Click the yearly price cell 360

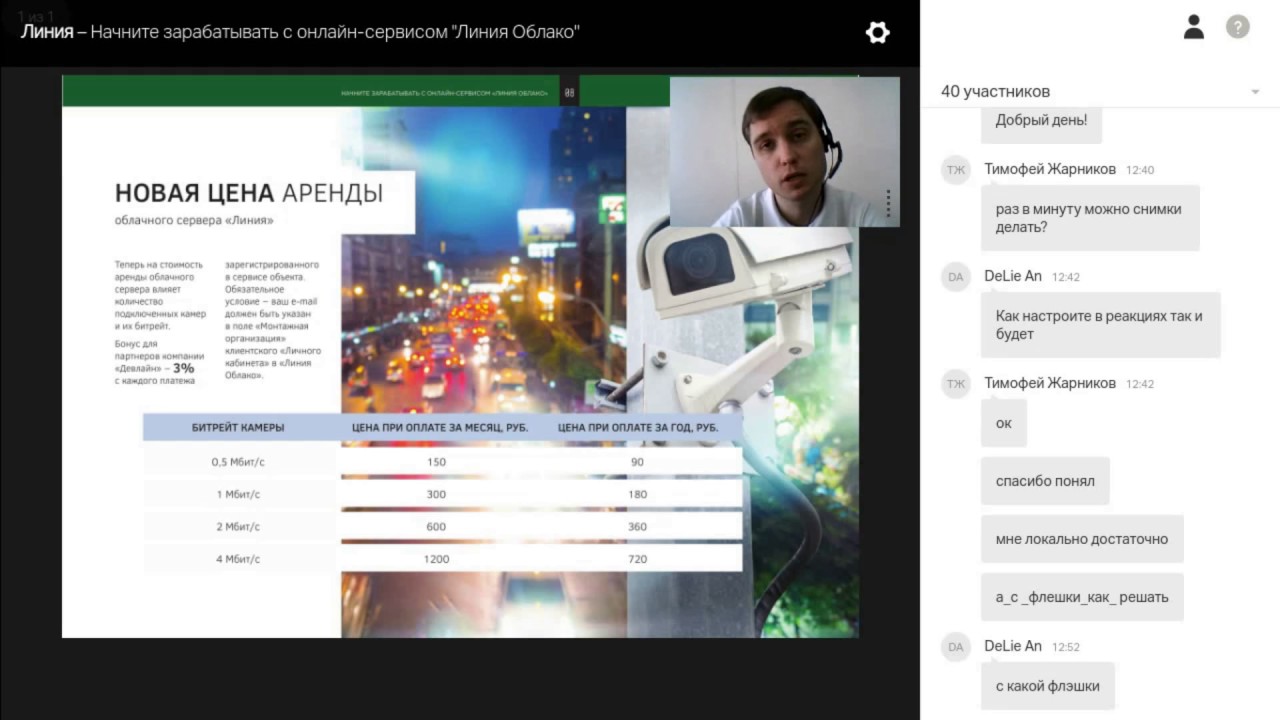(x=638, y=527)
